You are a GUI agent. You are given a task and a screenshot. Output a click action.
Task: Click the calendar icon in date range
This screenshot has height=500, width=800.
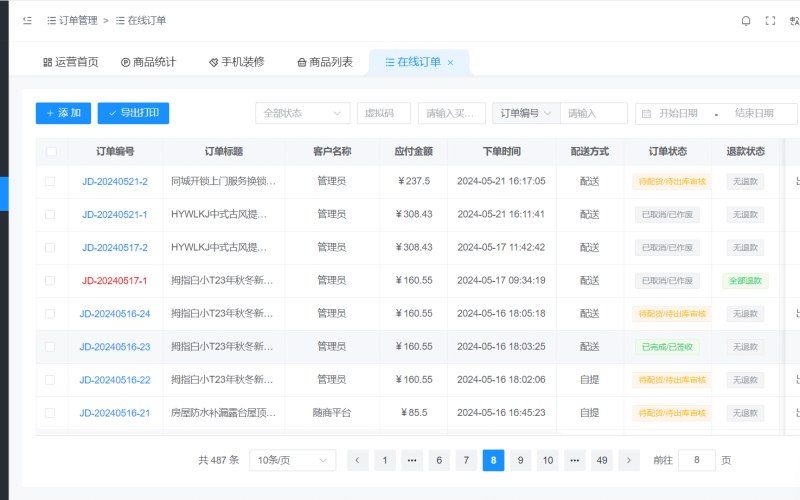[646, 114]
